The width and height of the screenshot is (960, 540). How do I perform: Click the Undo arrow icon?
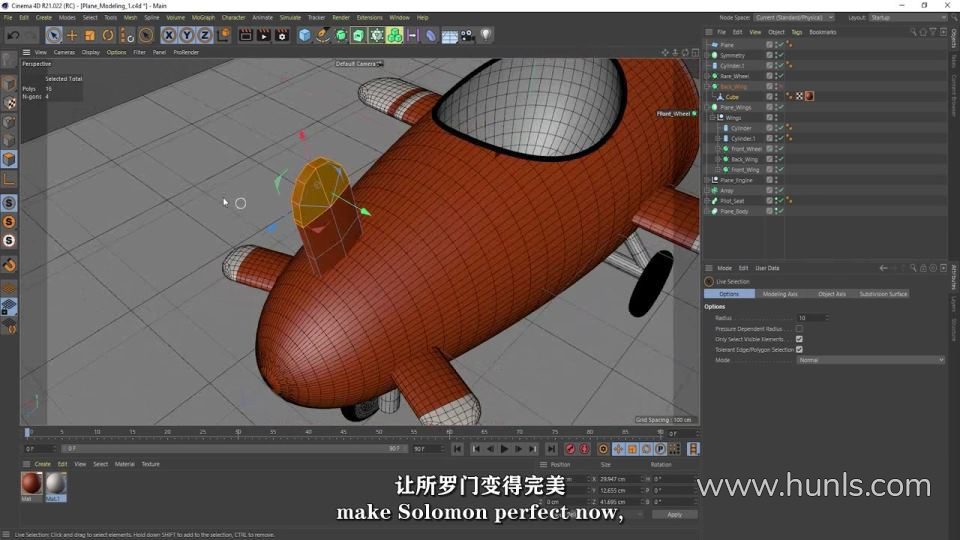pyautogui.click(x=13, y=36)
